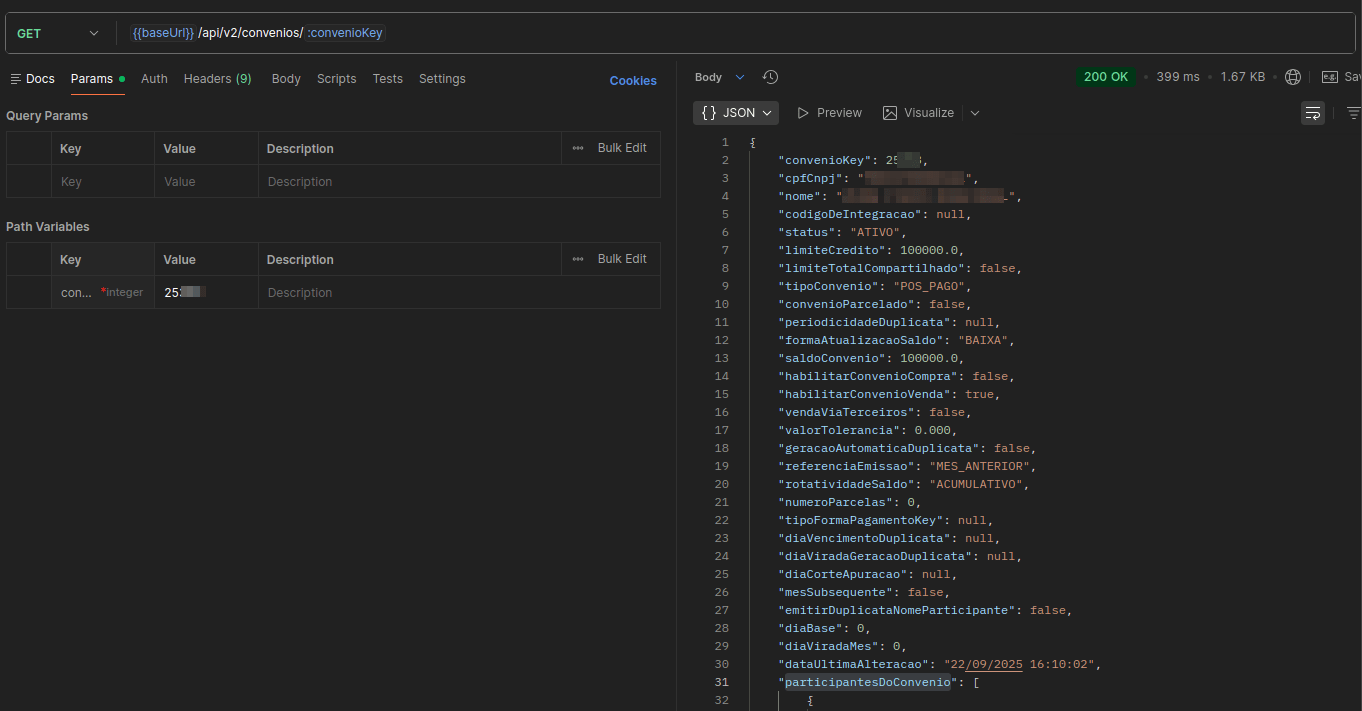
Task: Click the "participantesDoConvenio" key
Action: (867, 682)
